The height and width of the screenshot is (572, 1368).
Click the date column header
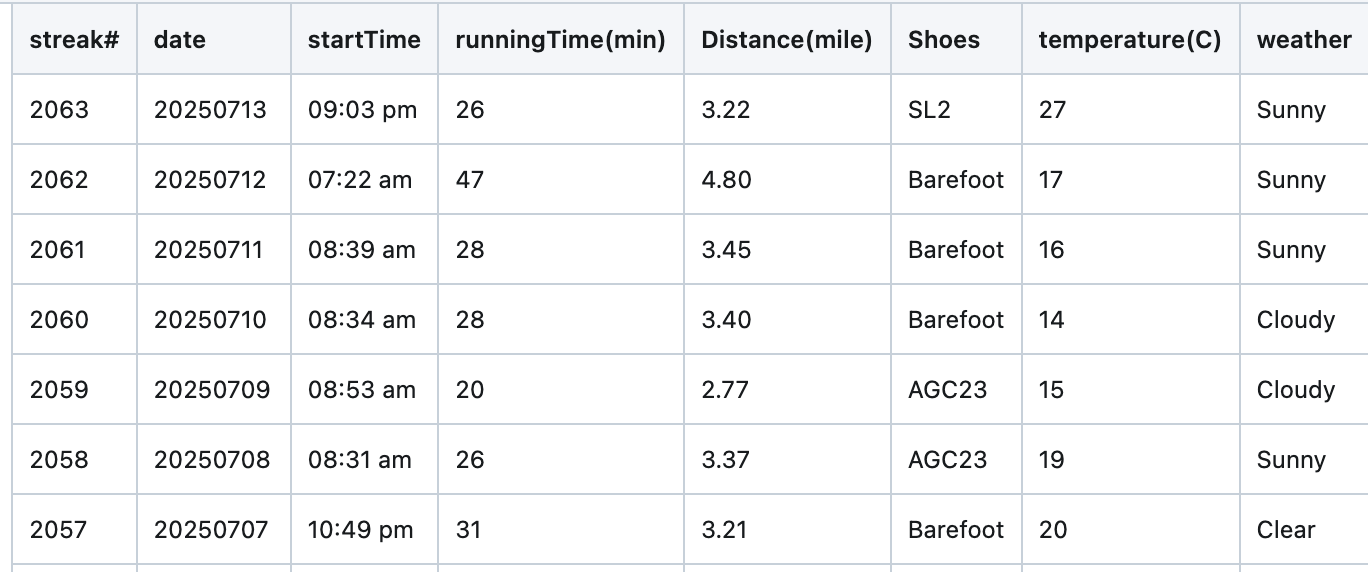click(x=180, y=40)
